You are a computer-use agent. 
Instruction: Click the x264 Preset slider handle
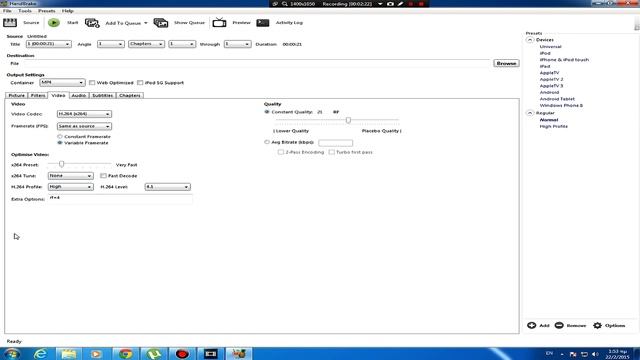[61, 164]
